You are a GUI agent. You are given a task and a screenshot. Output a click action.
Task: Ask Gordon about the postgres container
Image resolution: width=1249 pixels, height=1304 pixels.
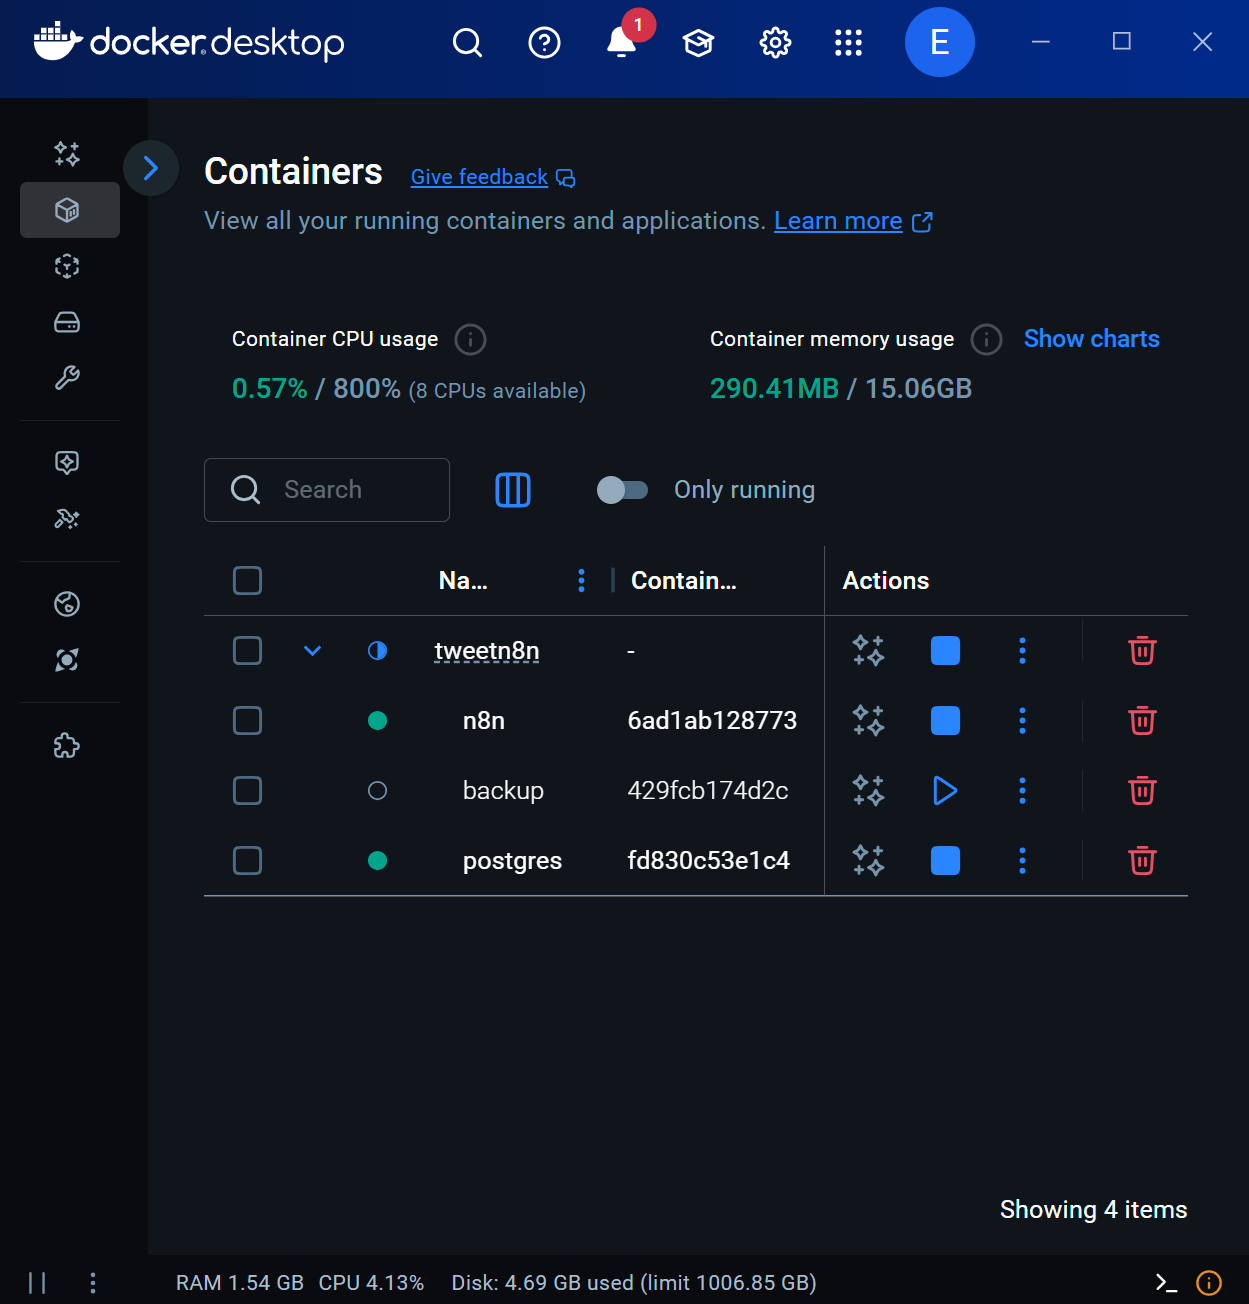pos(868,861)
